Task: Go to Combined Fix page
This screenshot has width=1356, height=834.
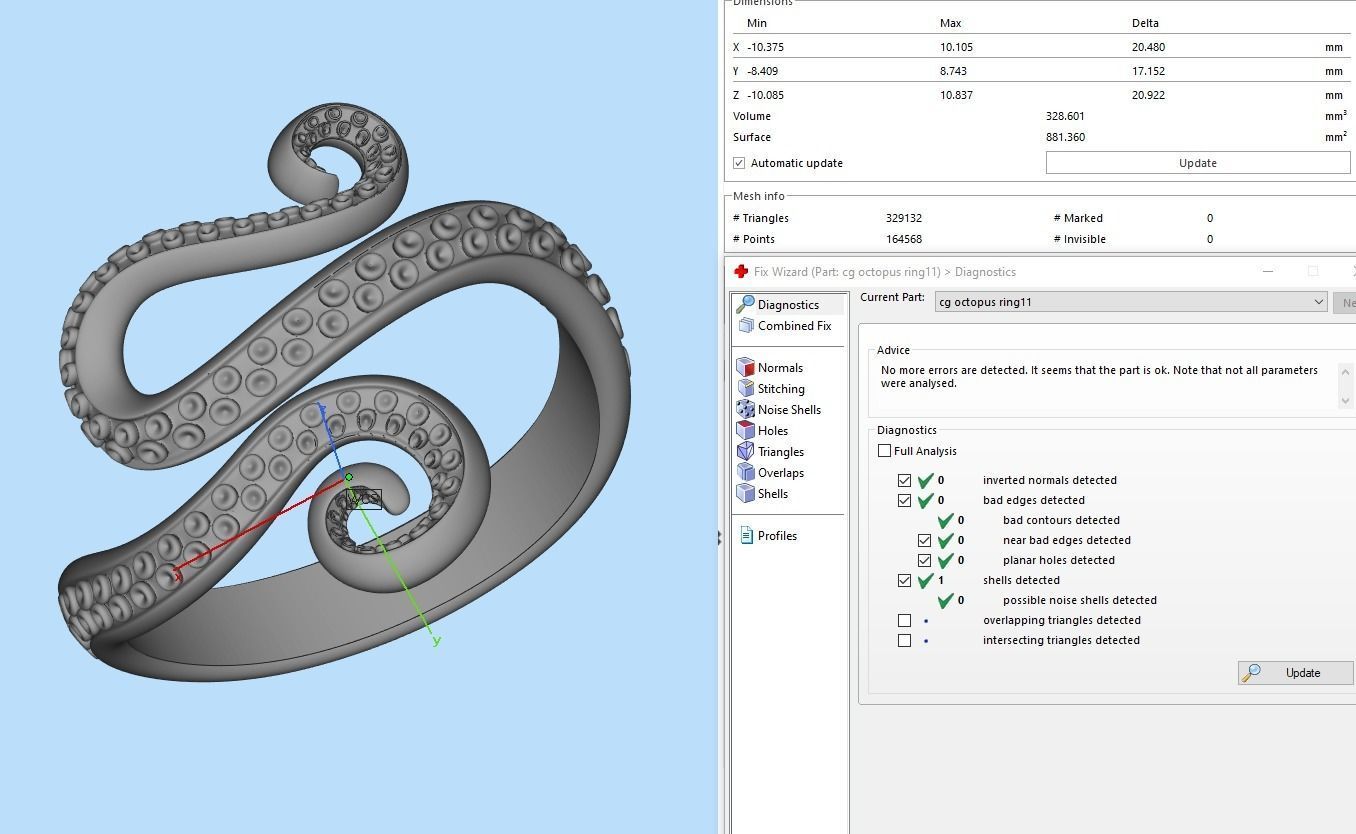Action: click(x=794, y=326)
